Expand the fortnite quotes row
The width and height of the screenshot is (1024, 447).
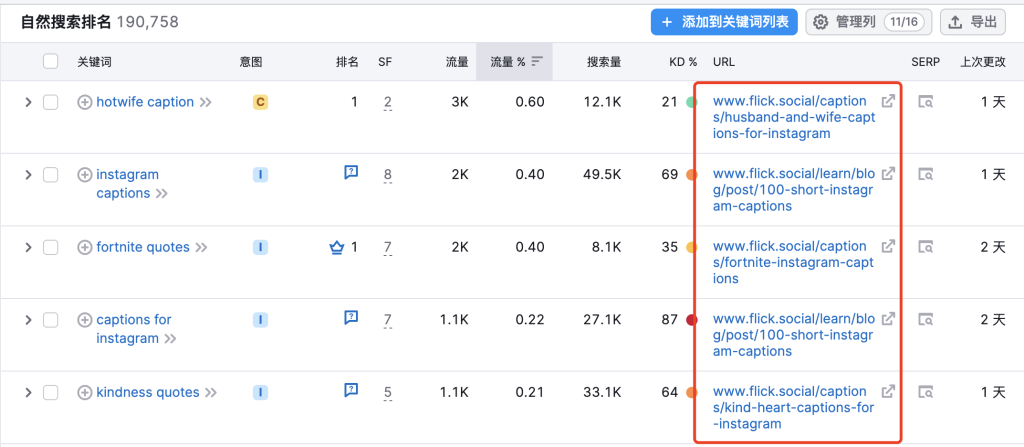[x=28, y=248]
